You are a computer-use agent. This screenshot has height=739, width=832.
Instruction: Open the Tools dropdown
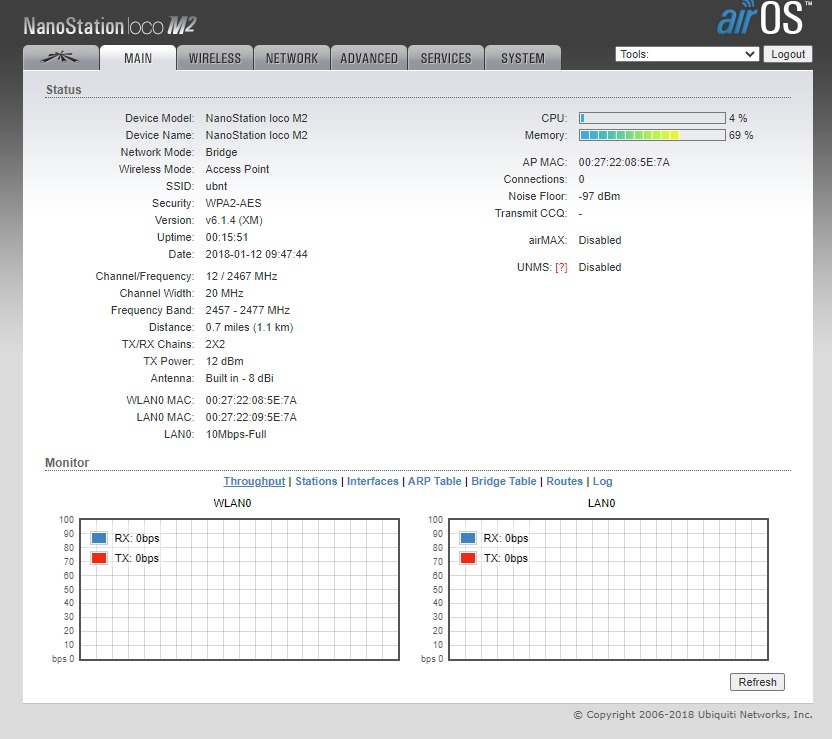pyautogui.click(x=687, y=54)
